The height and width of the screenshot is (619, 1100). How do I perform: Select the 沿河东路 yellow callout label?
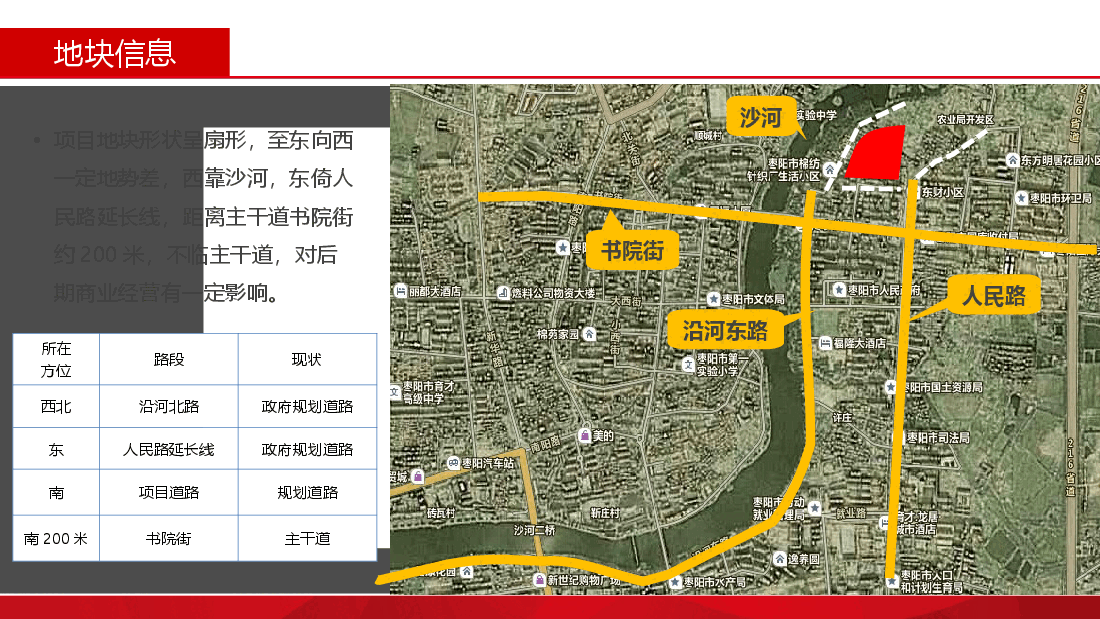pos(725,331)
